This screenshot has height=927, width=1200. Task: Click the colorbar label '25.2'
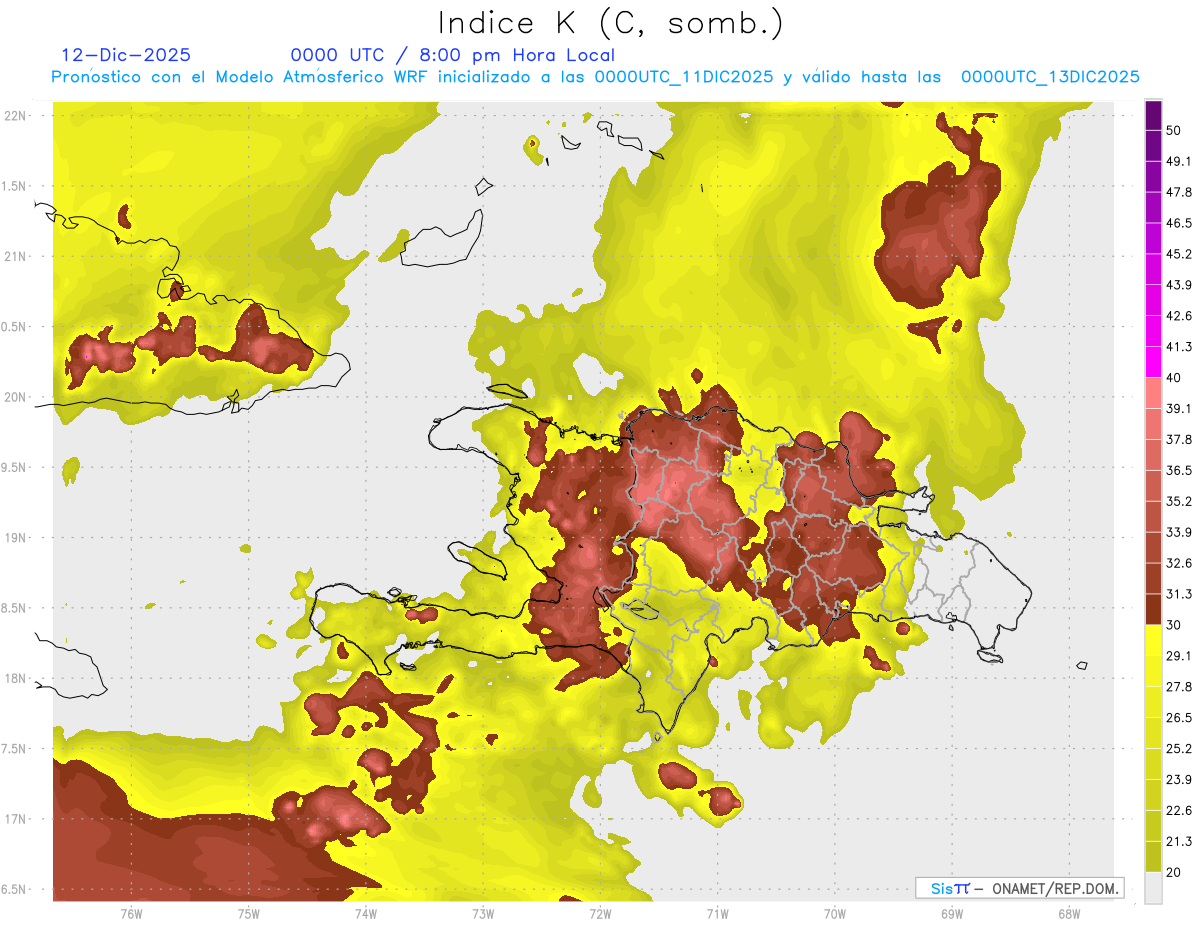coord(1179,749)
